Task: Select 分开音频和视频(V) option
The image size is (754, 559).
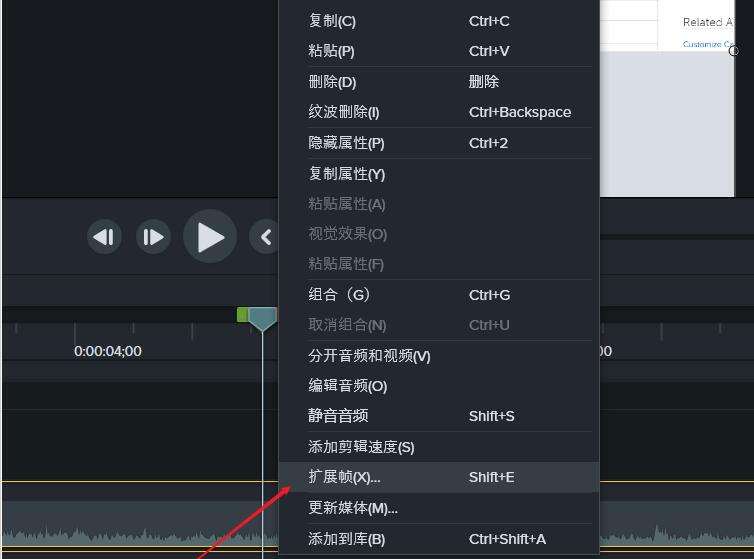Action: tap(439, 356)
